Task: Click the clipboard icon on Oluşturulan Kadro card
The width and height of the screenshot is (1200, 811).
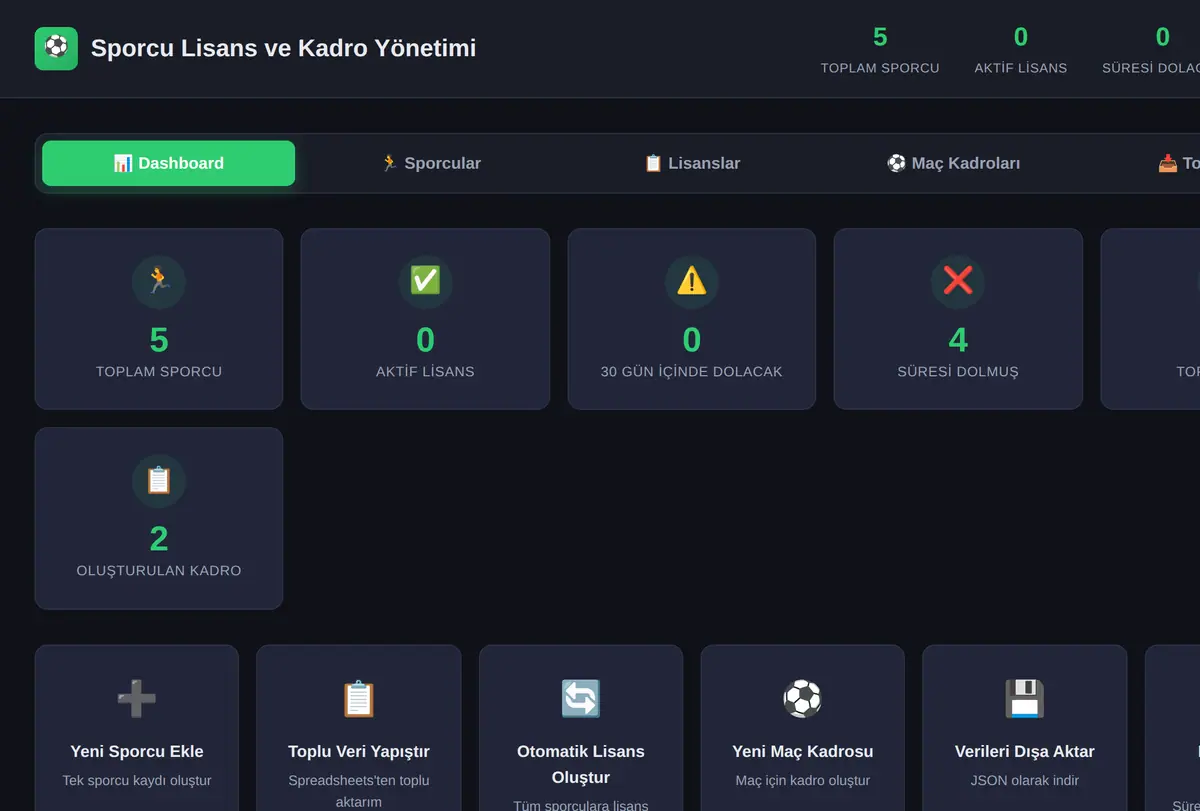Action: point(159,481)
